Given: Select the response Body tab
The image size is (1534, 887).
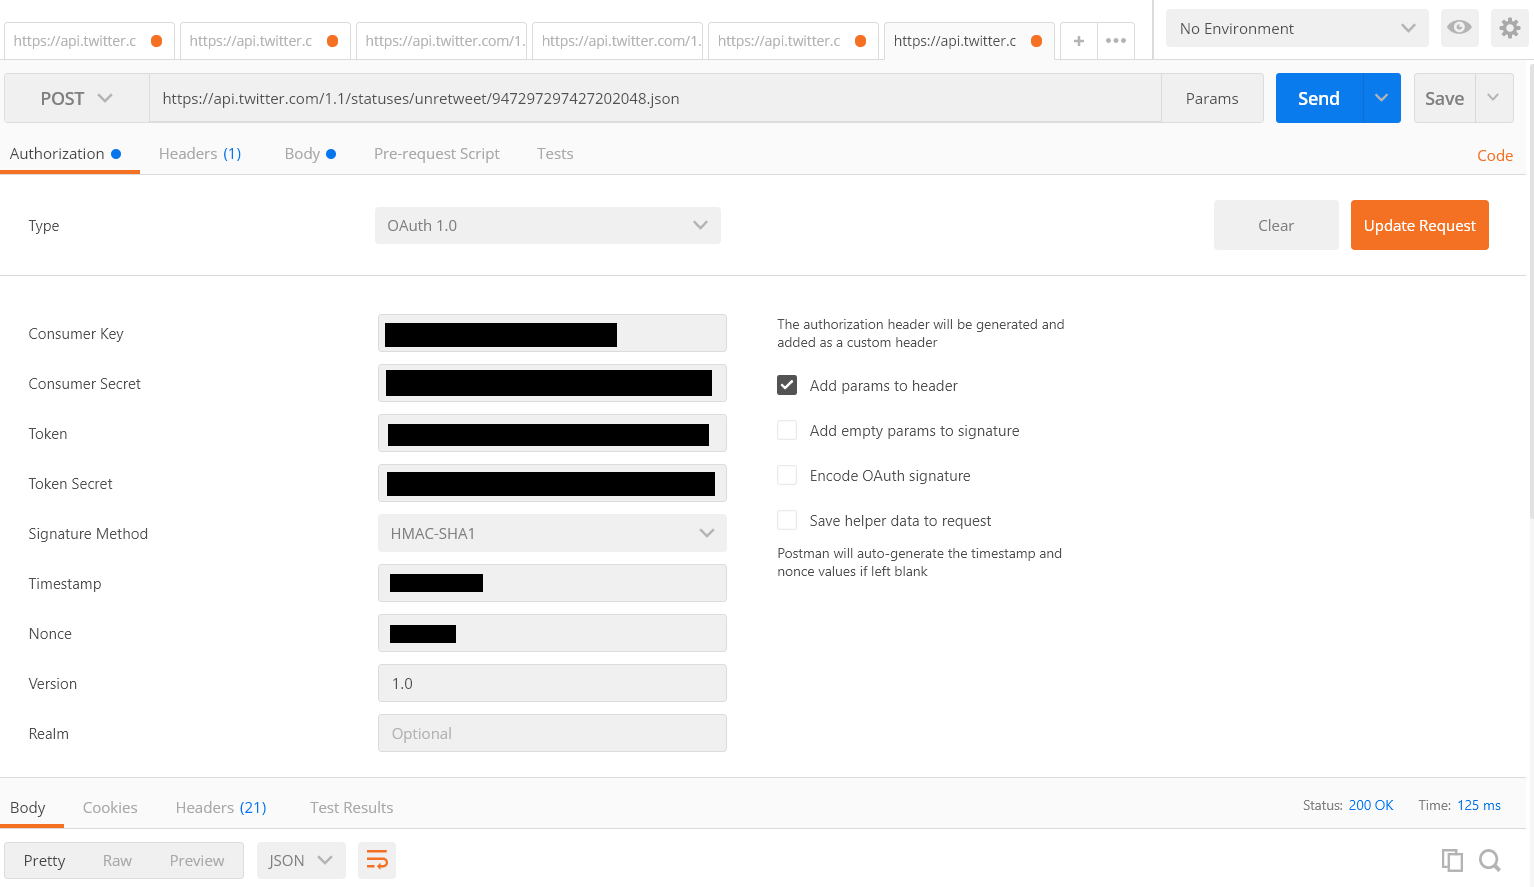Looking at the screenshot, I should 28,807.
